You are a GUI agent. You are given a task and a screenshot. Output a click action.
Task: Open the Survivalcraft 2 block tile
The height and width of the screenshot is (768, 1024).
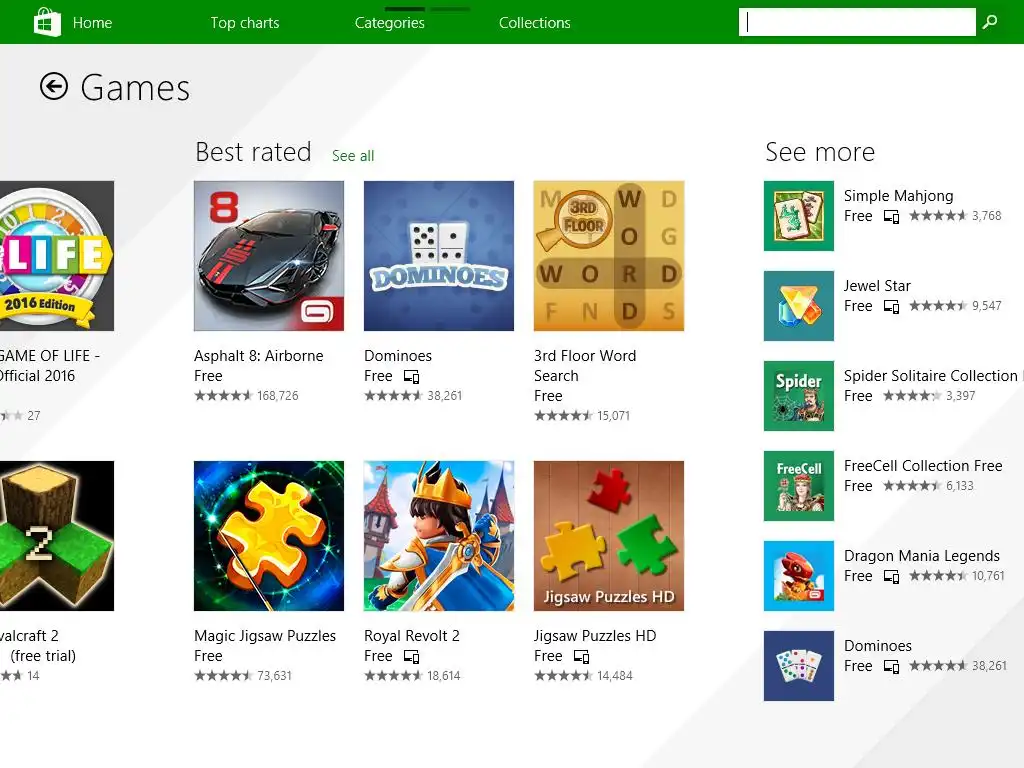[x=57, y=536]
